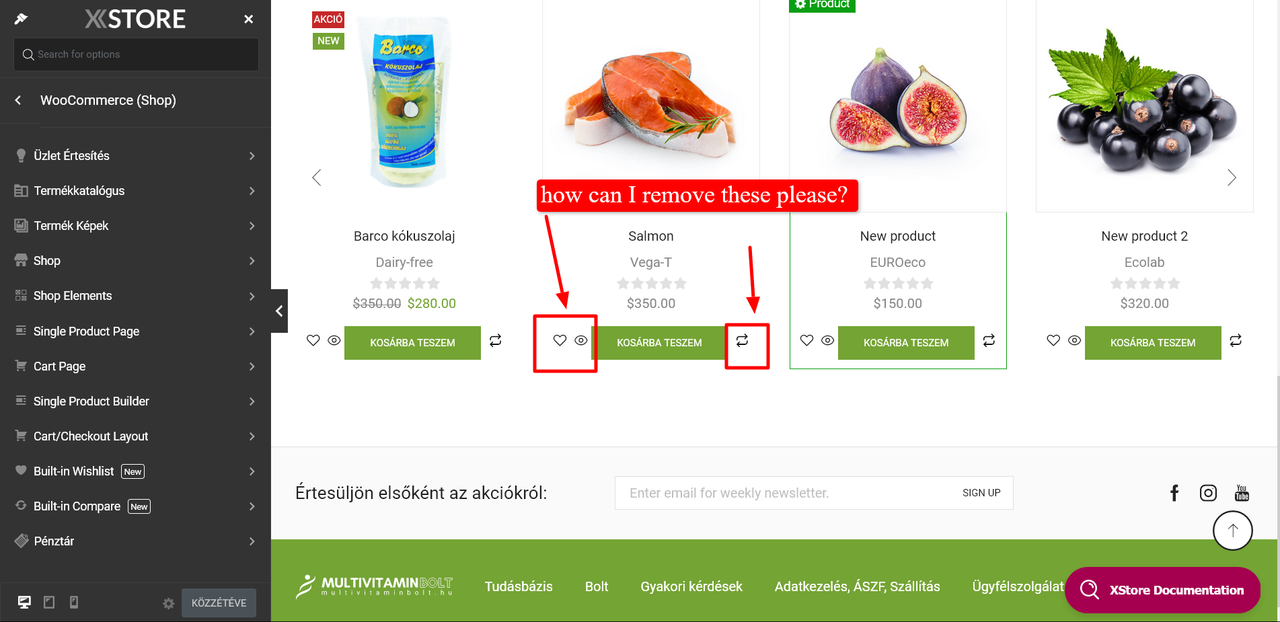Image resolution: width=1280 pixels, height=622 pixels.
Task: Switch to mobile preview device icon
Action: (x=73, y=603)
